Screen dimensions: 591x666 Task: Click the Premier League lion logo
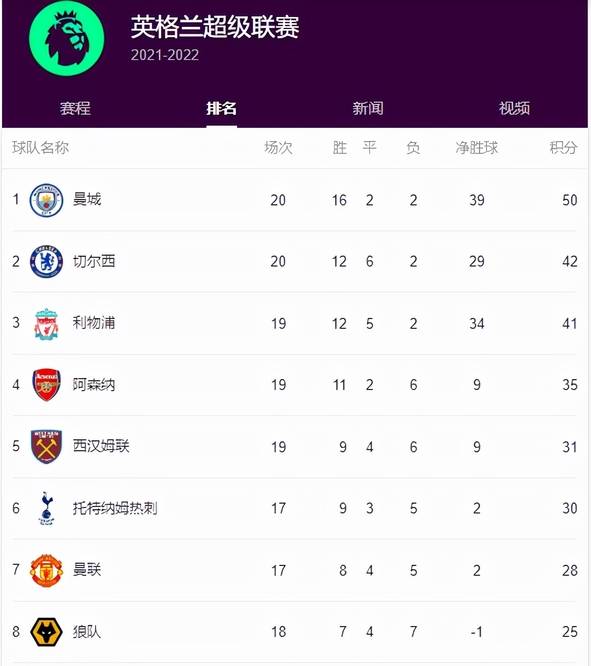(67, 39)
